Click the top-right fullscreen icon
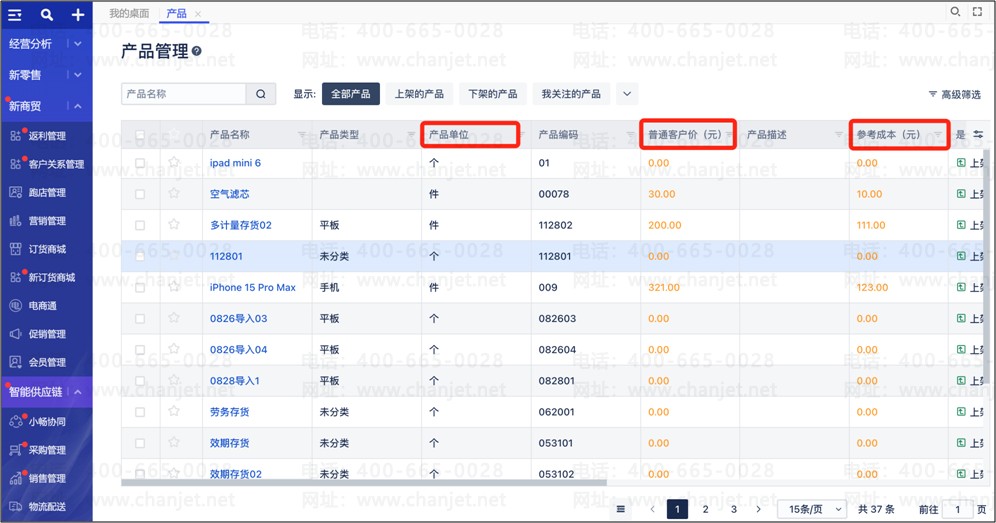The image size is (996, 523). [x=978, y=11]
